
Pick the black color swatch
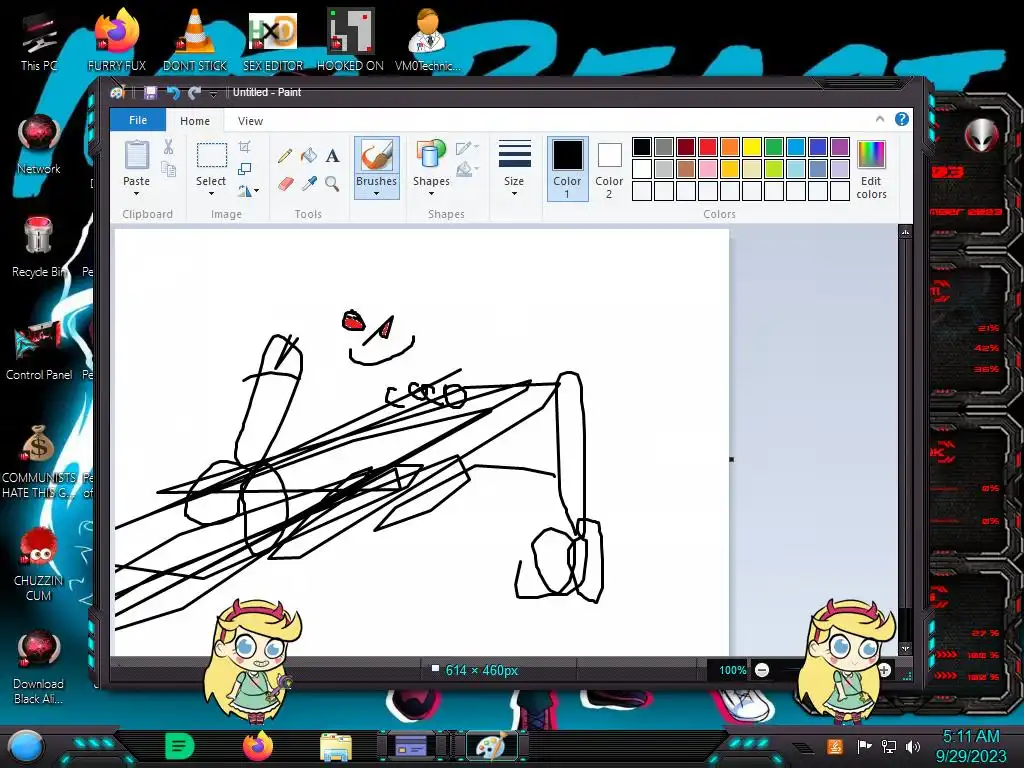[x=642, y=147]
